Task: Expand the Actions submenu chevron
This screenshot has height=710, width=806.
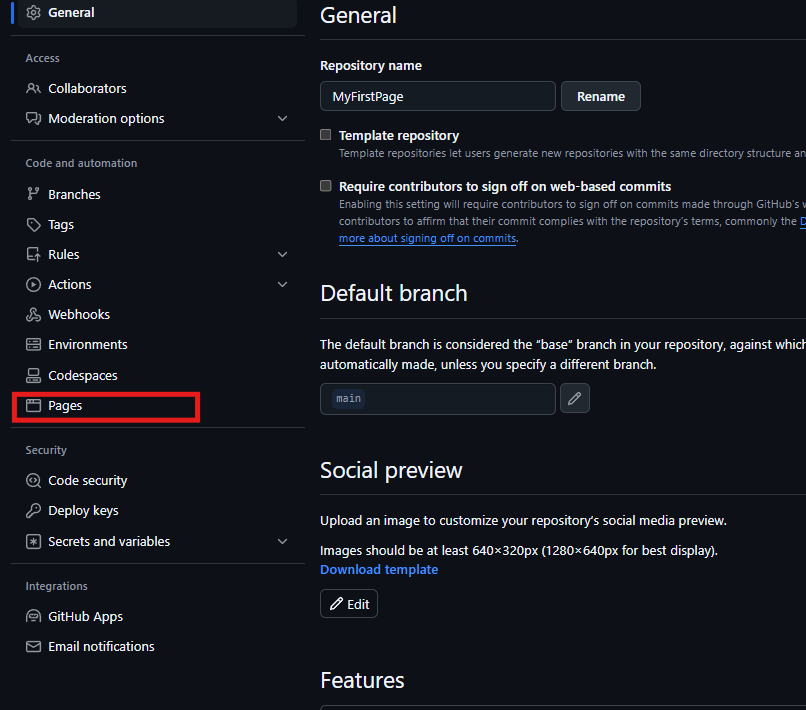Action: click(x=282, y=284)
